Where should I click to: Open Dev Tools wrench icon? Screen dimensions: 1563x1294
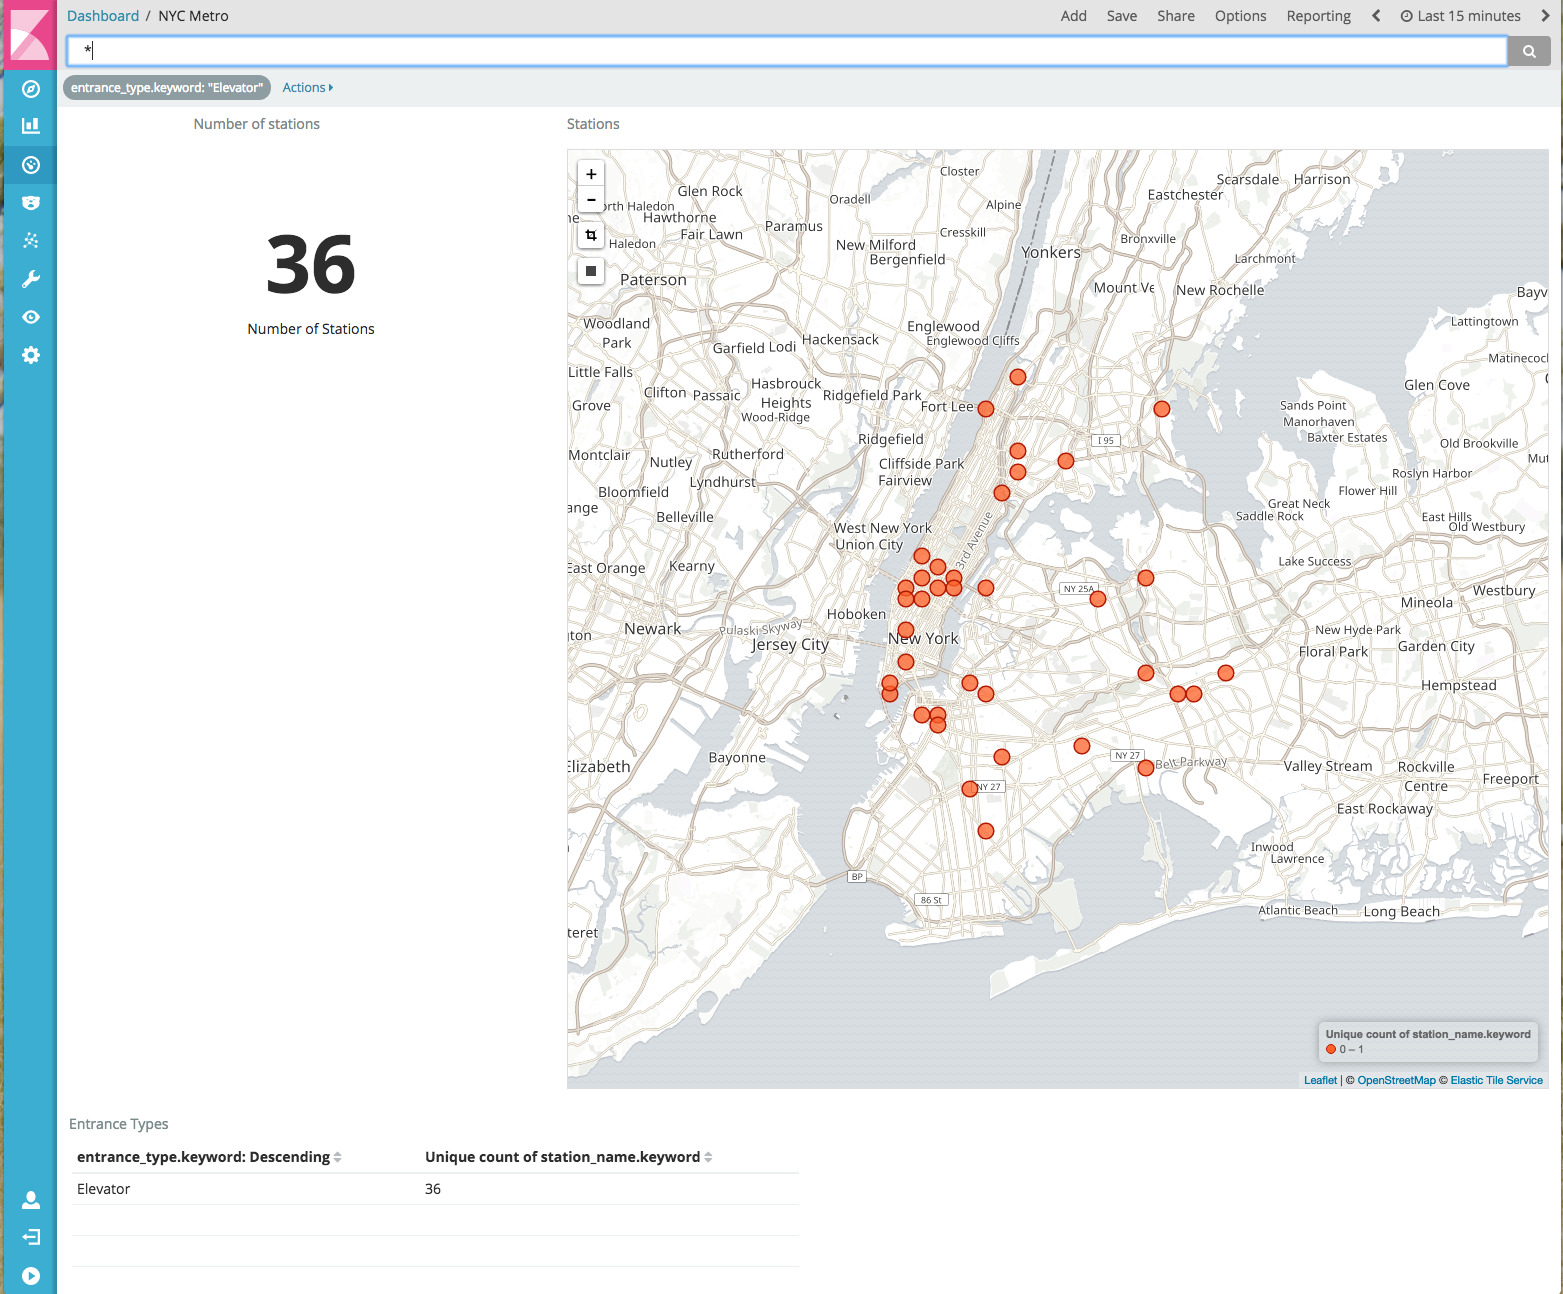pyautogui.click(x=31, y=279)
